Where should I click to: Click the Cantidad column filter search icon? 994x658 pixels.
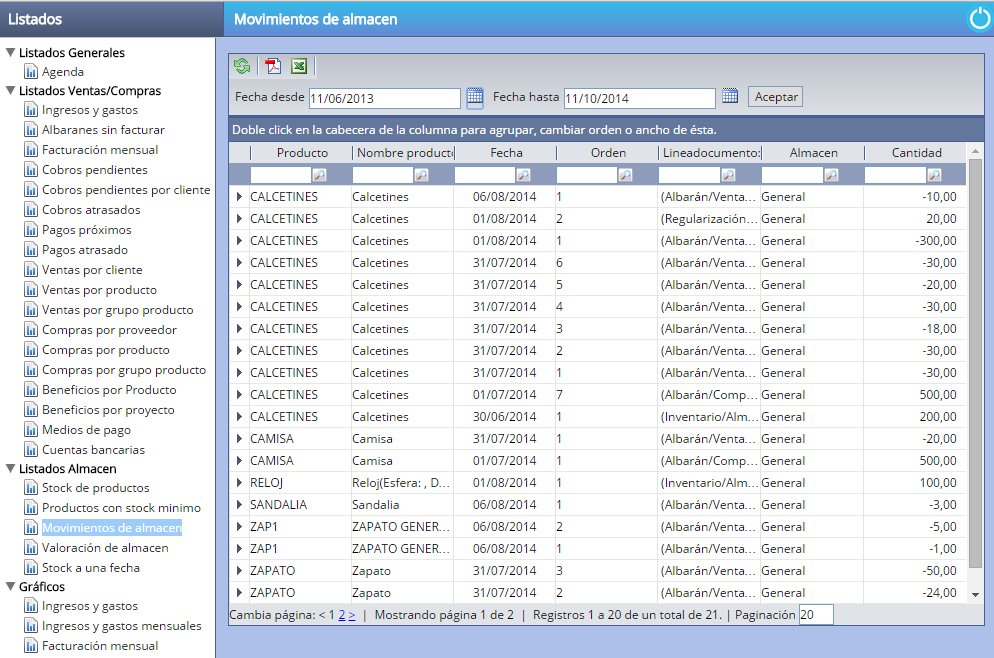pyautogui.click(x=934, y=175)
